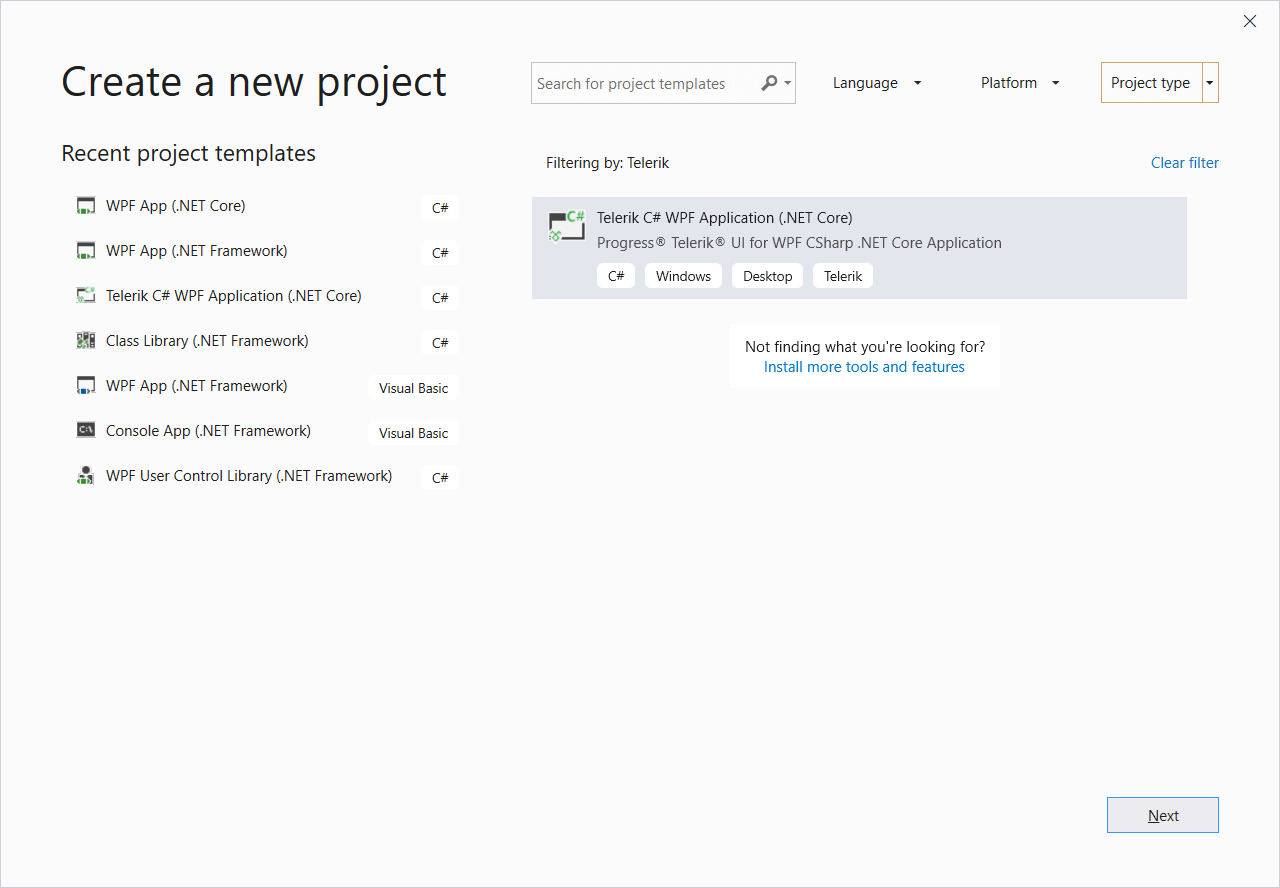
Task: Open the Language dropdown
Action: click(x=877, y=83)
